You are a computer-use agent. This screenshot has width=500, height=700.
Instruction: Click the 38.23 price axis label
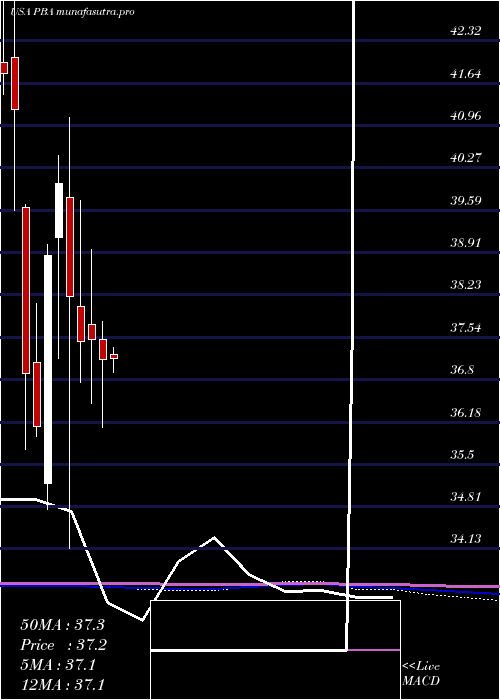point(466,285)
